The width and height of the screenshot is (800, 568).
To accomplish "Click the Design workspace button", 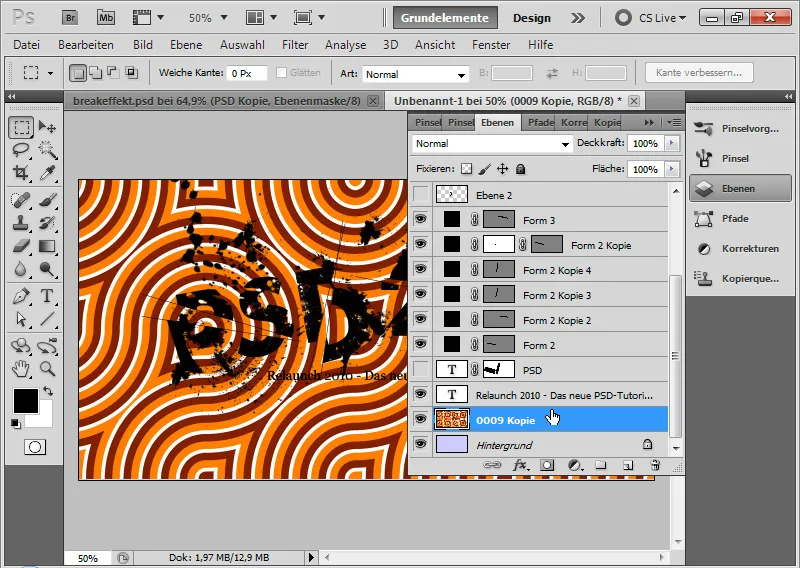I will (532, 18).
